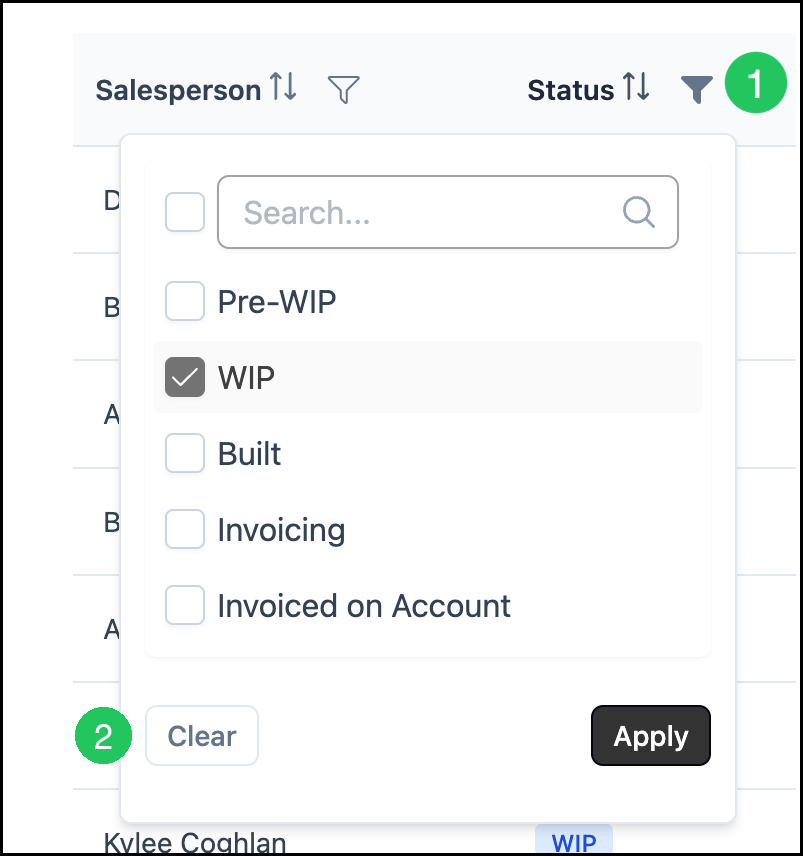This screenshot has width=803, height=856.
Task: Click the WIP status tag on Kylee Coghlan's row
Action: pyautogui.click(x=574, y=841)
